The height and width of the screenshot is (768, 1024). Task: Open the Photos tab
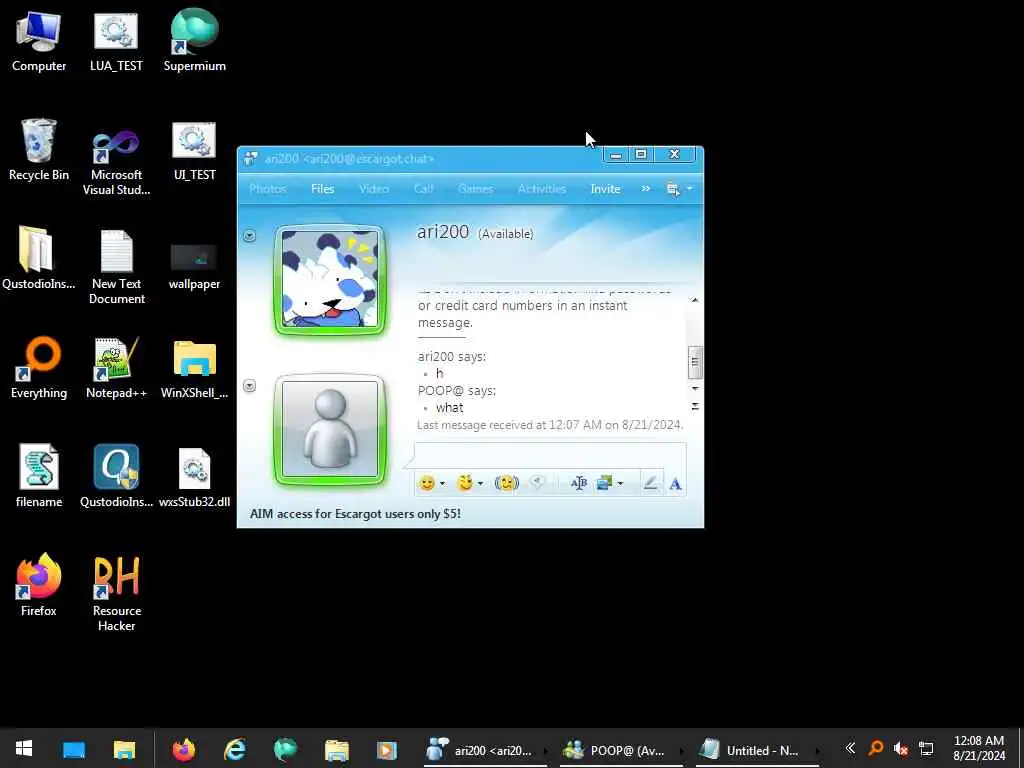pyautogui.click(x=268, y=189)
